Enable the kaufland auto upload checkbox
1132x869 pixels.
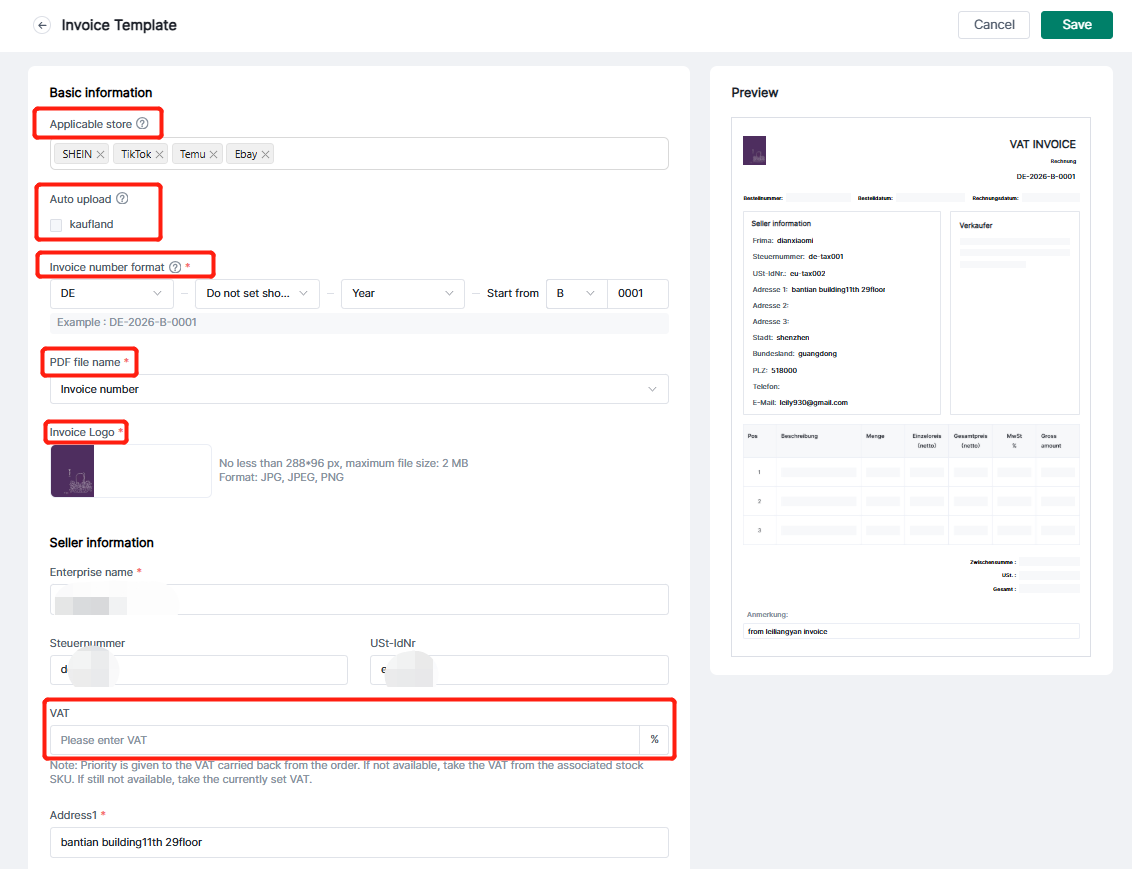click(56, 225)
